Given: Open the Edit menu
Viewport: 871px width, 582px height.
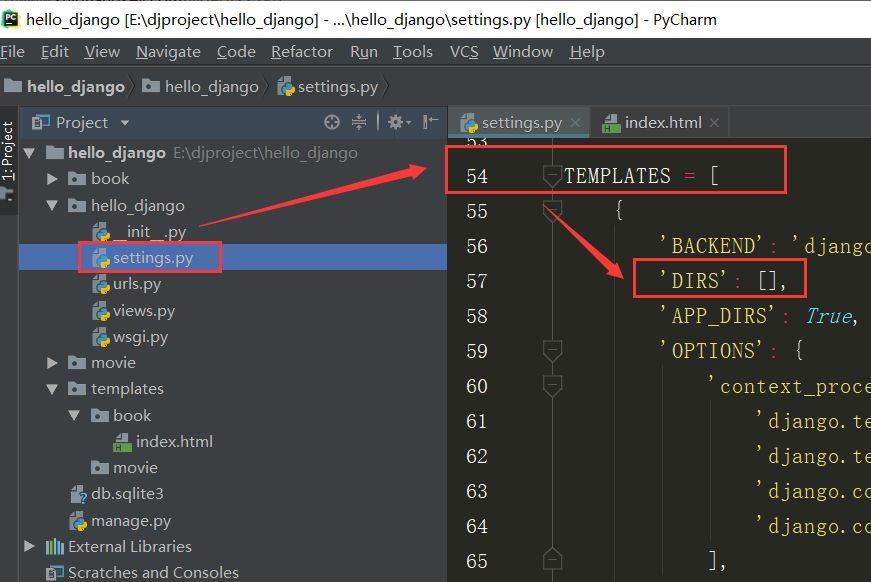Looking at the screenshot, I should point(54,52).
